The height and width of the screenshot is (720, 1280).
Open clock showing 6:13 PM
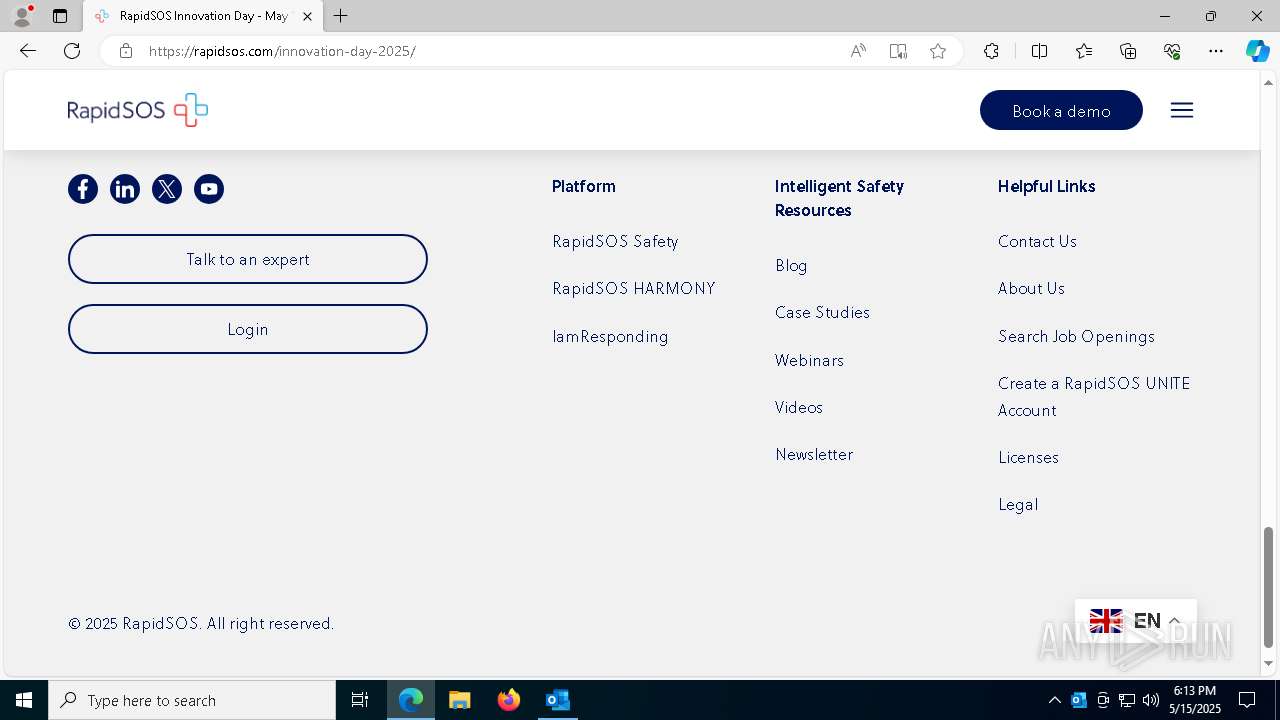tap(1194, 700)
